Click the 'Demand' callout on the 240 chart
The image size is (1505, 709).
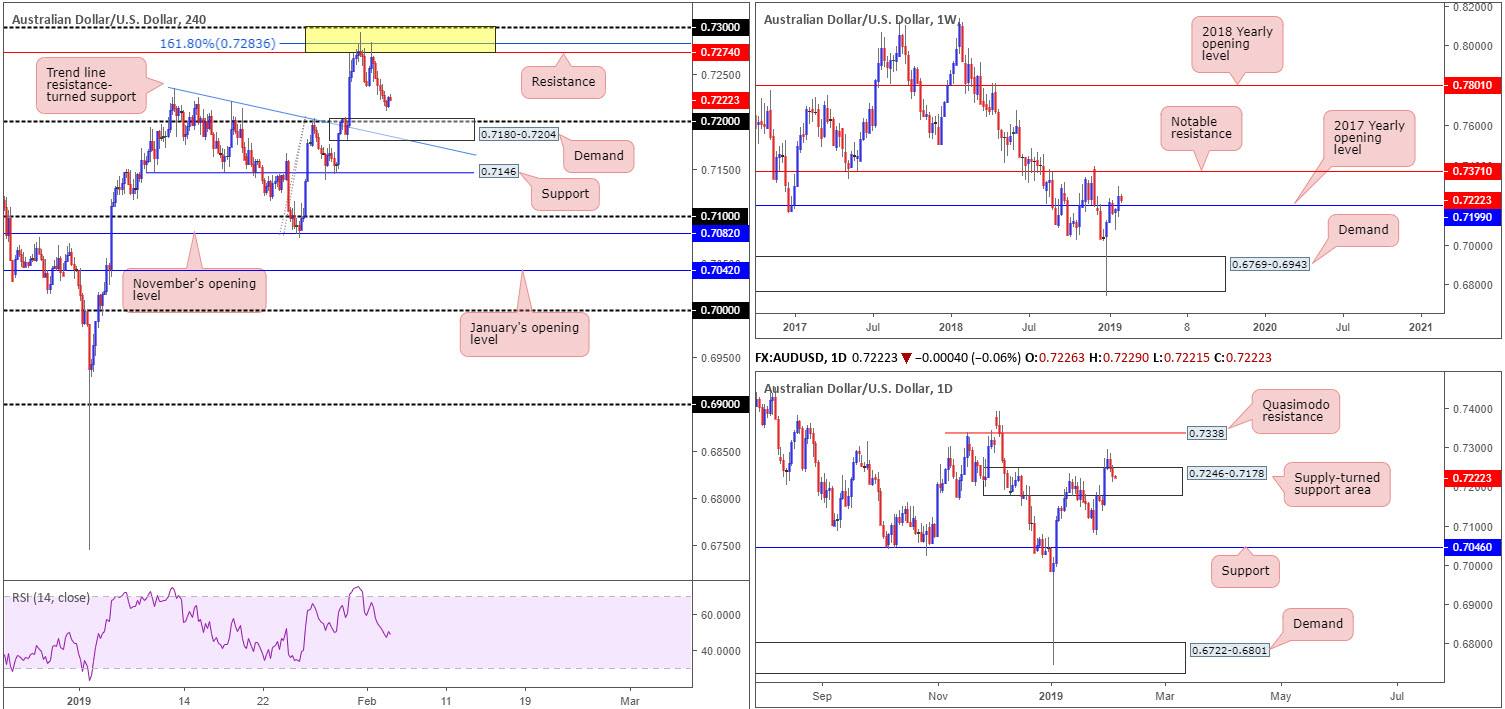pos(598,155)
